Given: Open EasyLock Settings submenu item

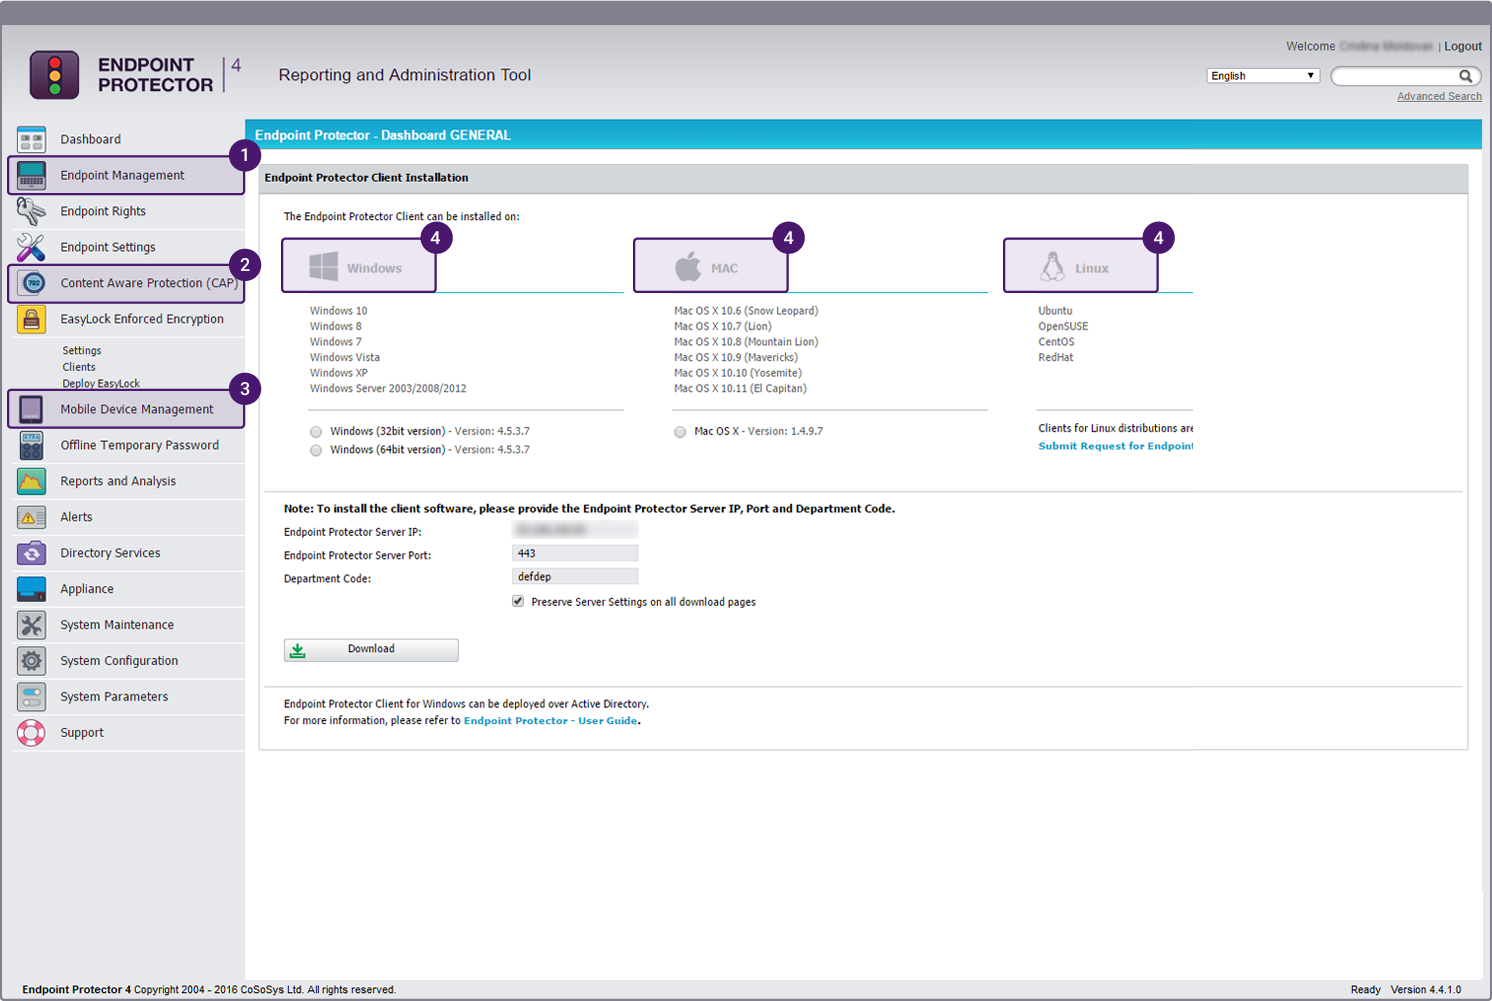Looking at the screenshot, I should click(82, 351).
